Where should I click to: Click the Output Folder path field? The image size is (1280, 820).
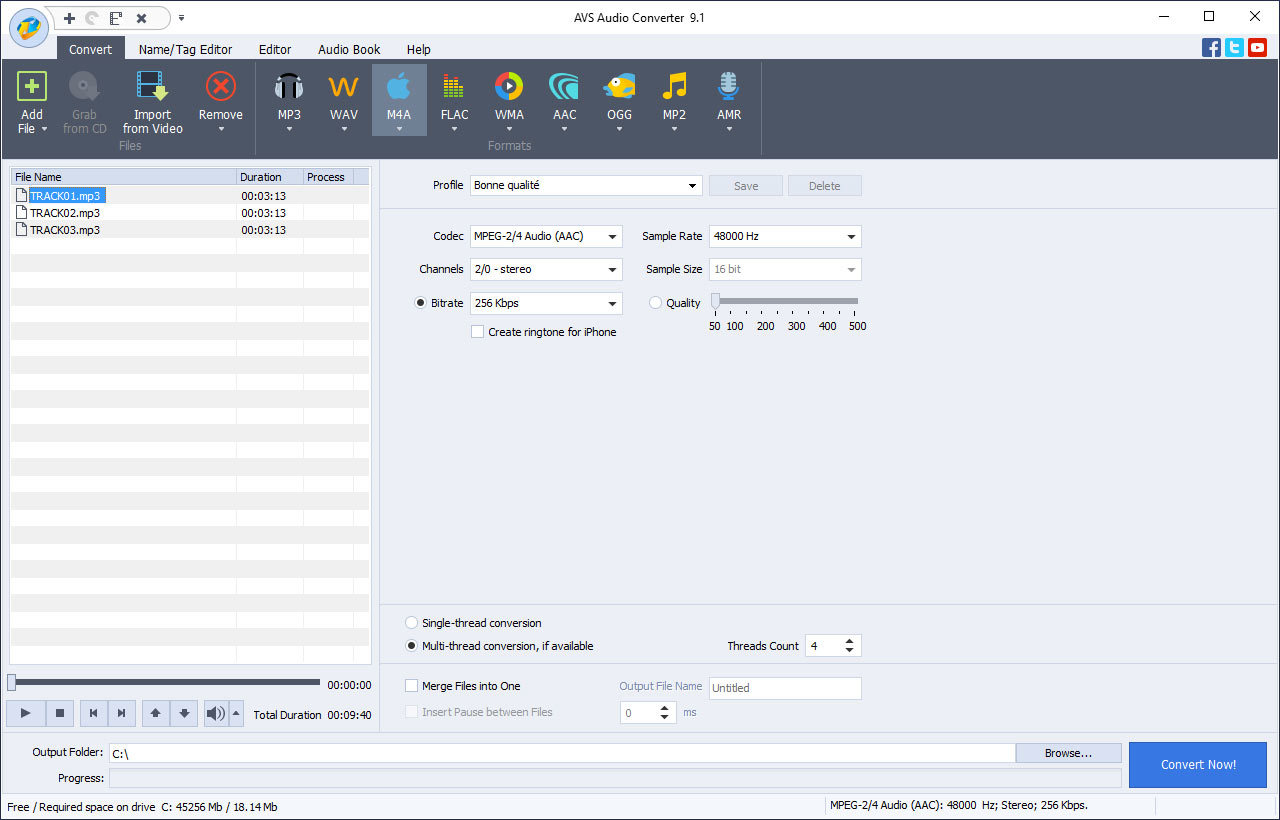(x=562, y=753)
